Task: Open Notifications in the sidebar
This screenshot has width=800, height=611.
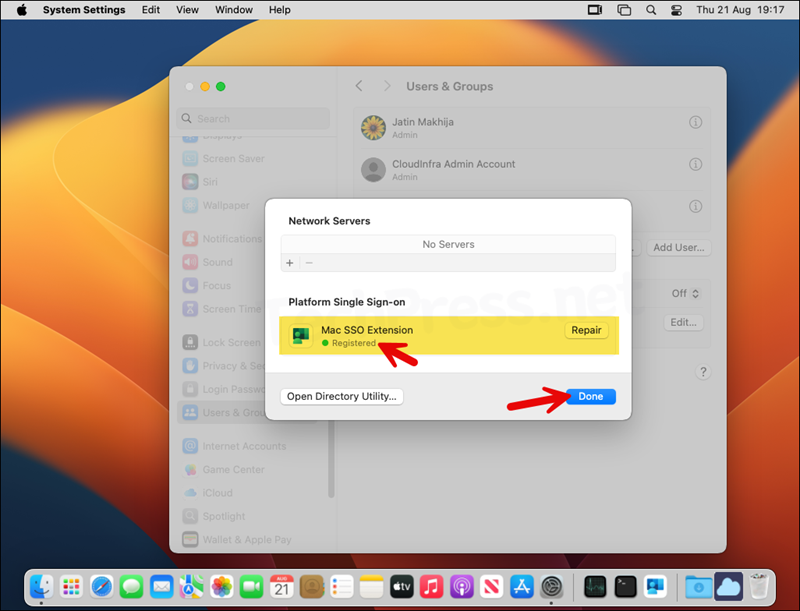Action: [x=222, y=239]
